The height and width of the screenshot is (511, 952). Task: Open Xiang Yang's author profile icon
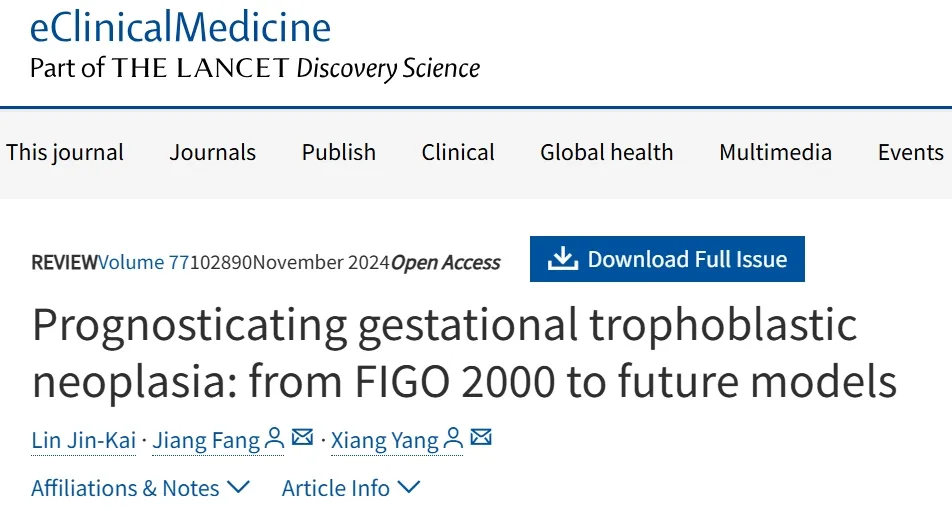click(454, 439)
